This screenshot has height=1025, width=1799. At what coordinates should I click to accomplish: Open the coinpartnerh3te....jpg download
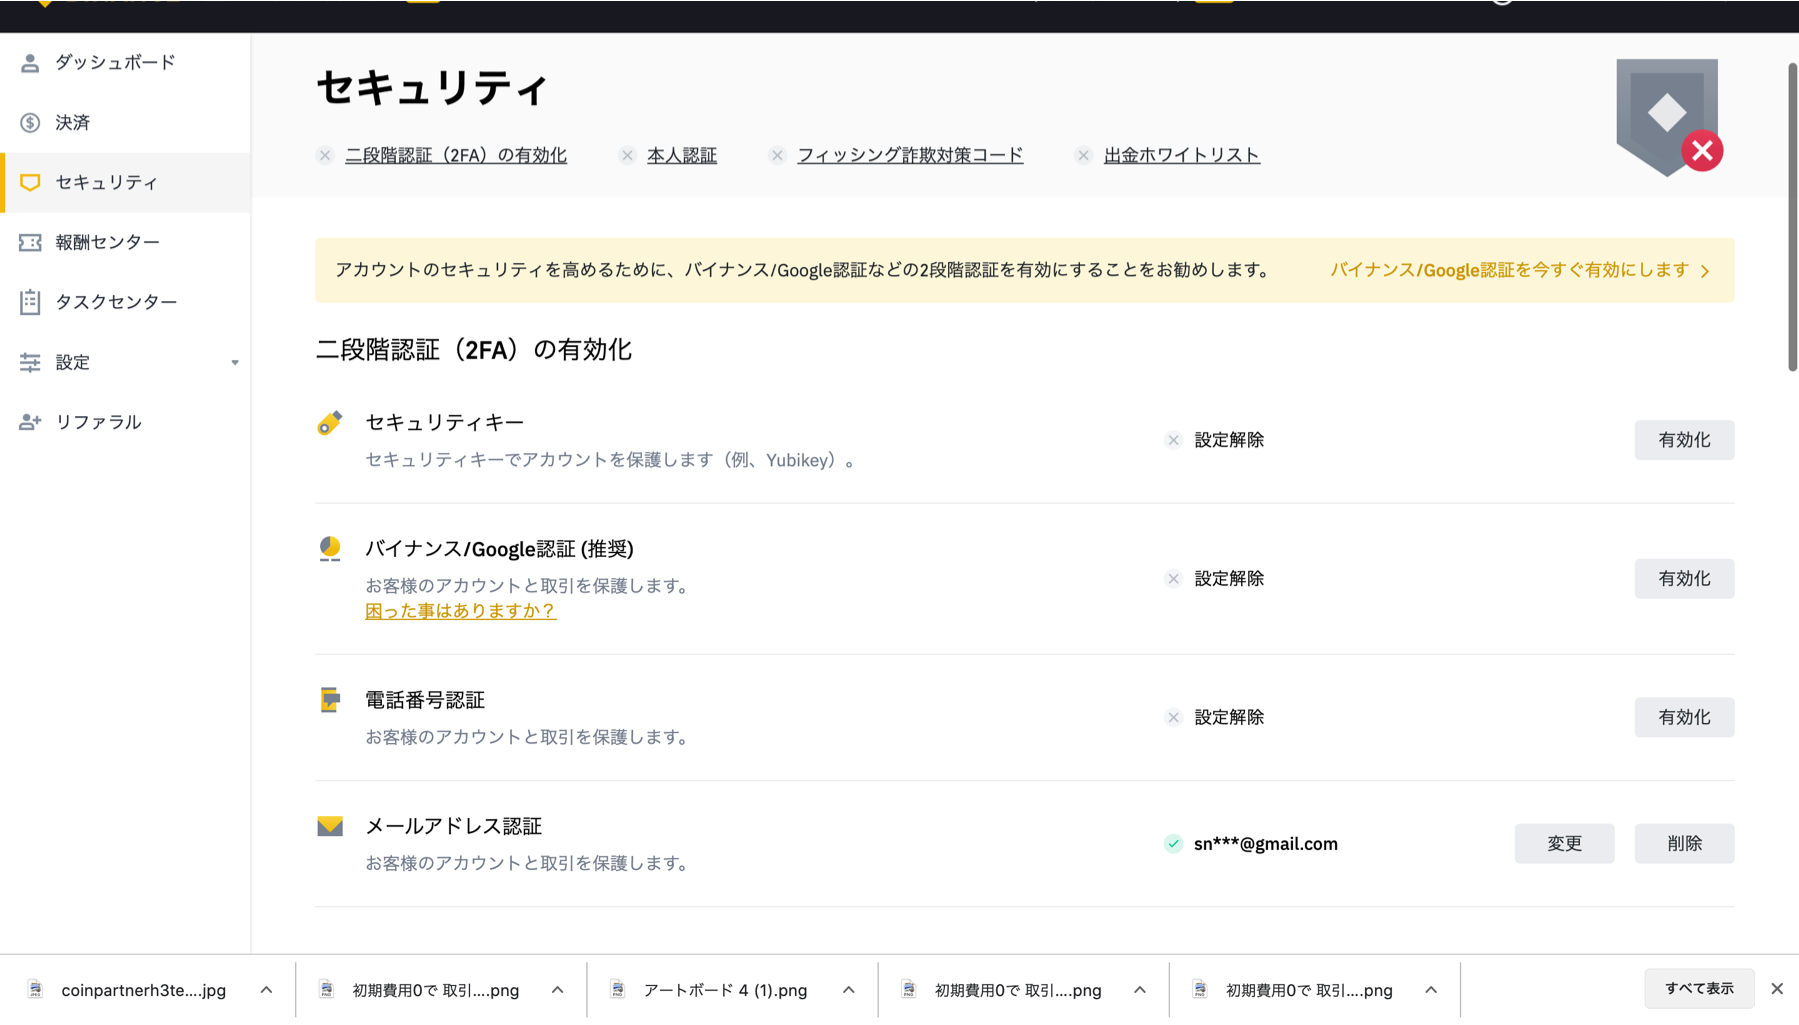[x=144, y=990]
